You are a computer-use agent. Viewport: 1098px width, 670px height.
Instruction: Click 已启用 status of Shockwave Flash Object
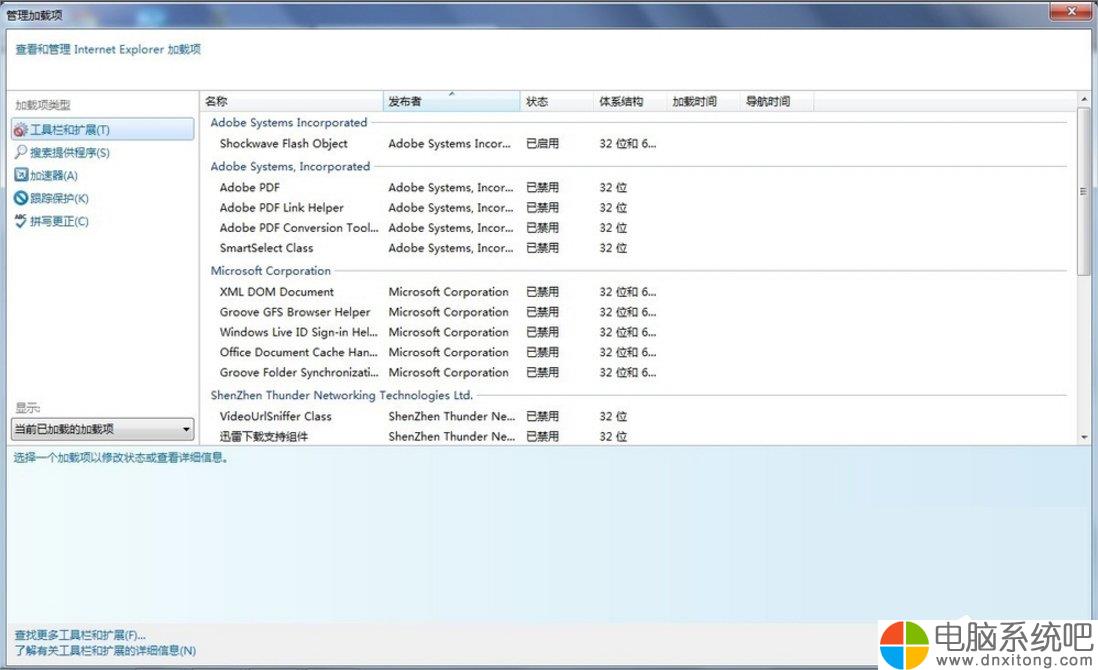click(x=543, y=144)
